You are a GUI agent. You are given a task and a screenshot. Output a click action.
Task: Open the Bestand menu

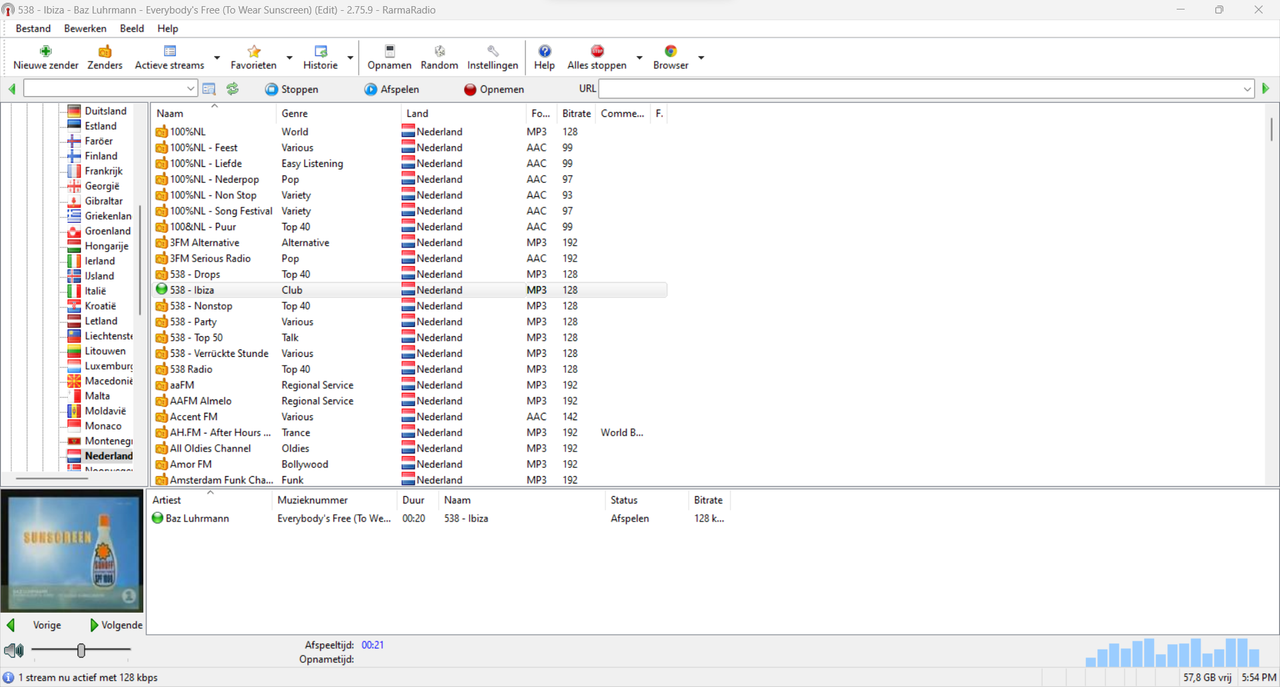[x=33, y=29]
